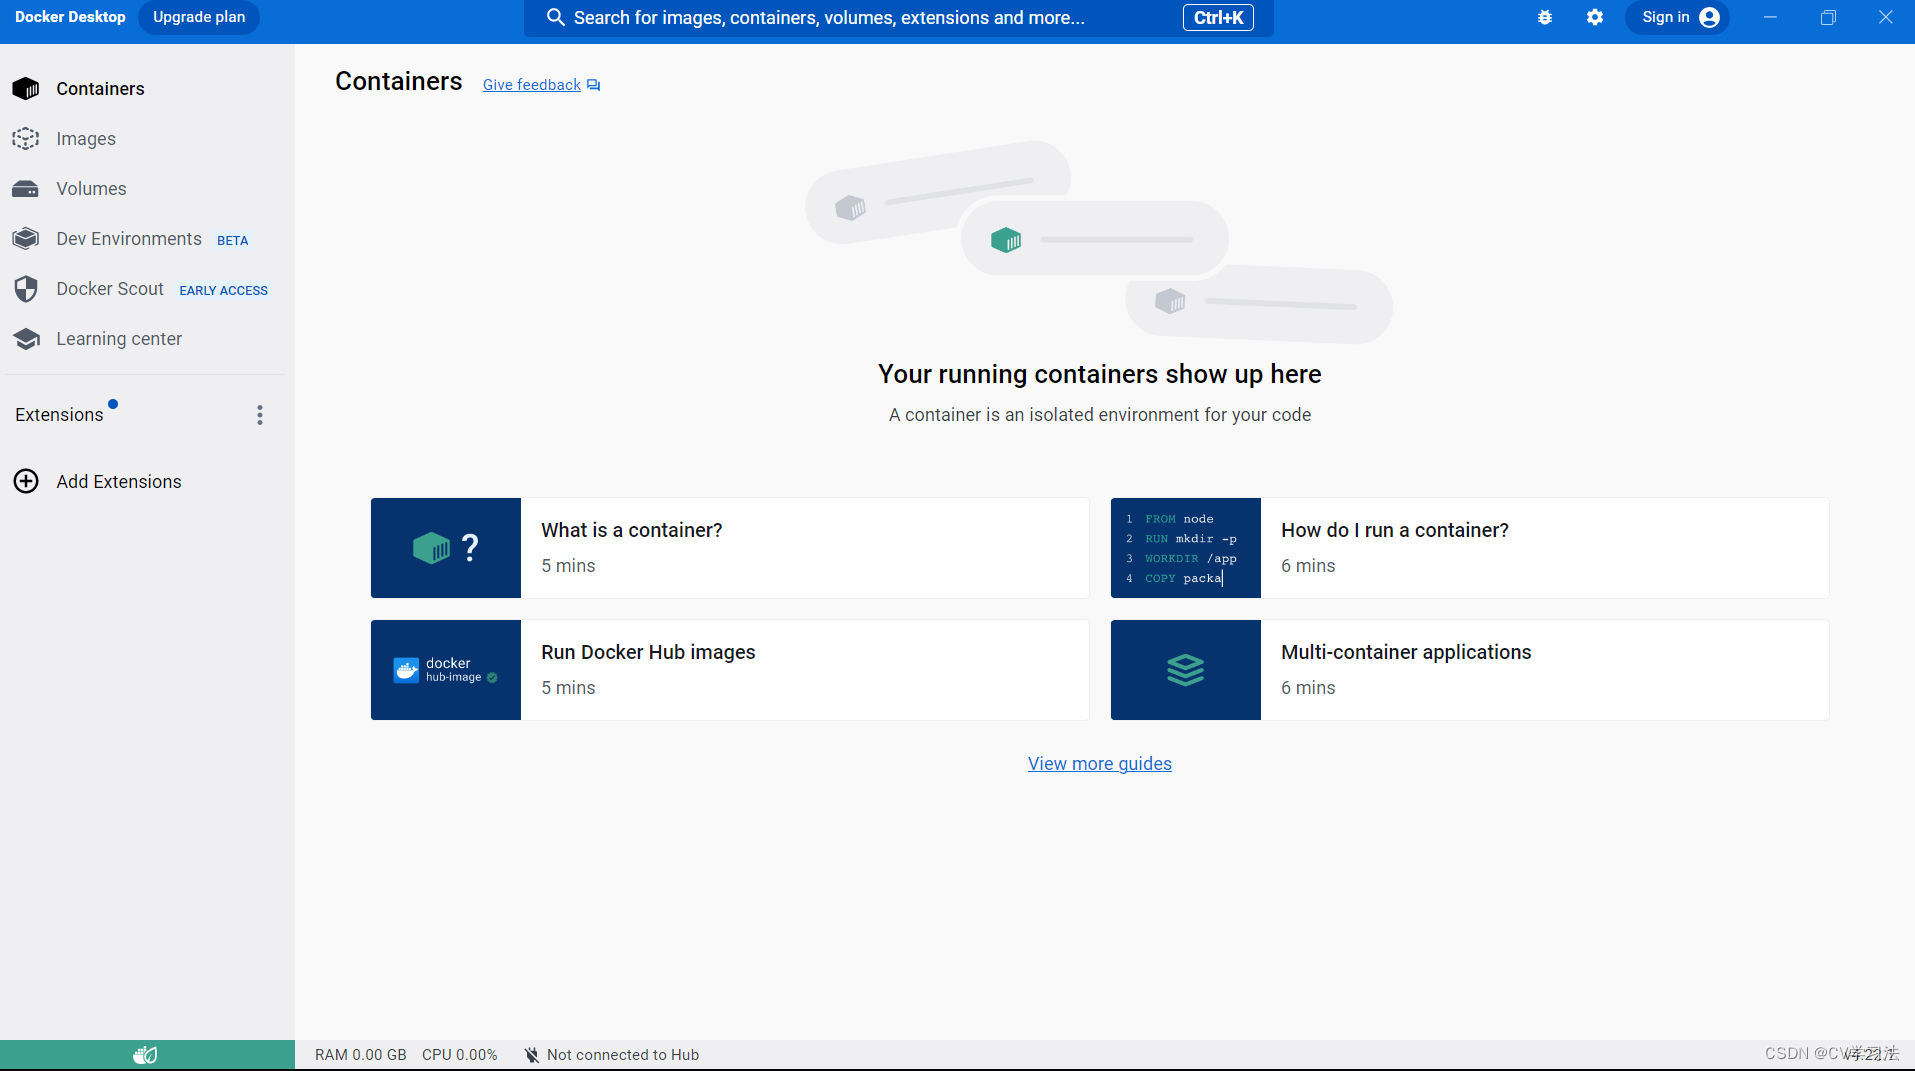
Task: Open the Settings gear icon
Action: coord(1595,17)
